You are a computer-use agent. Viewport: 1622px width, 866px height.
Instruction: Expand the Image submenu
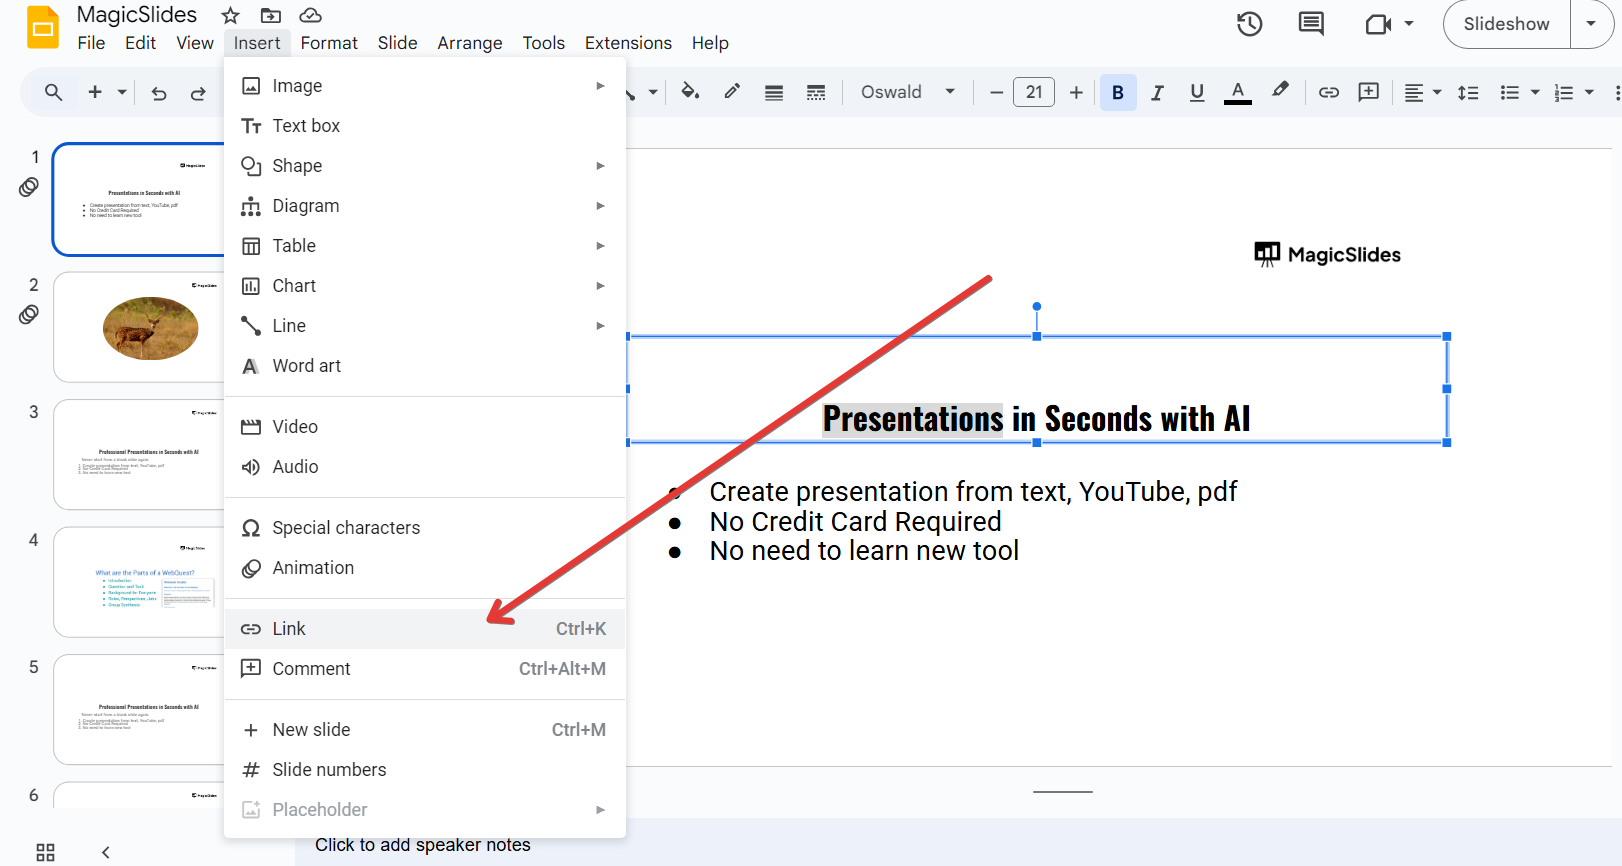(x=425, y=86)
